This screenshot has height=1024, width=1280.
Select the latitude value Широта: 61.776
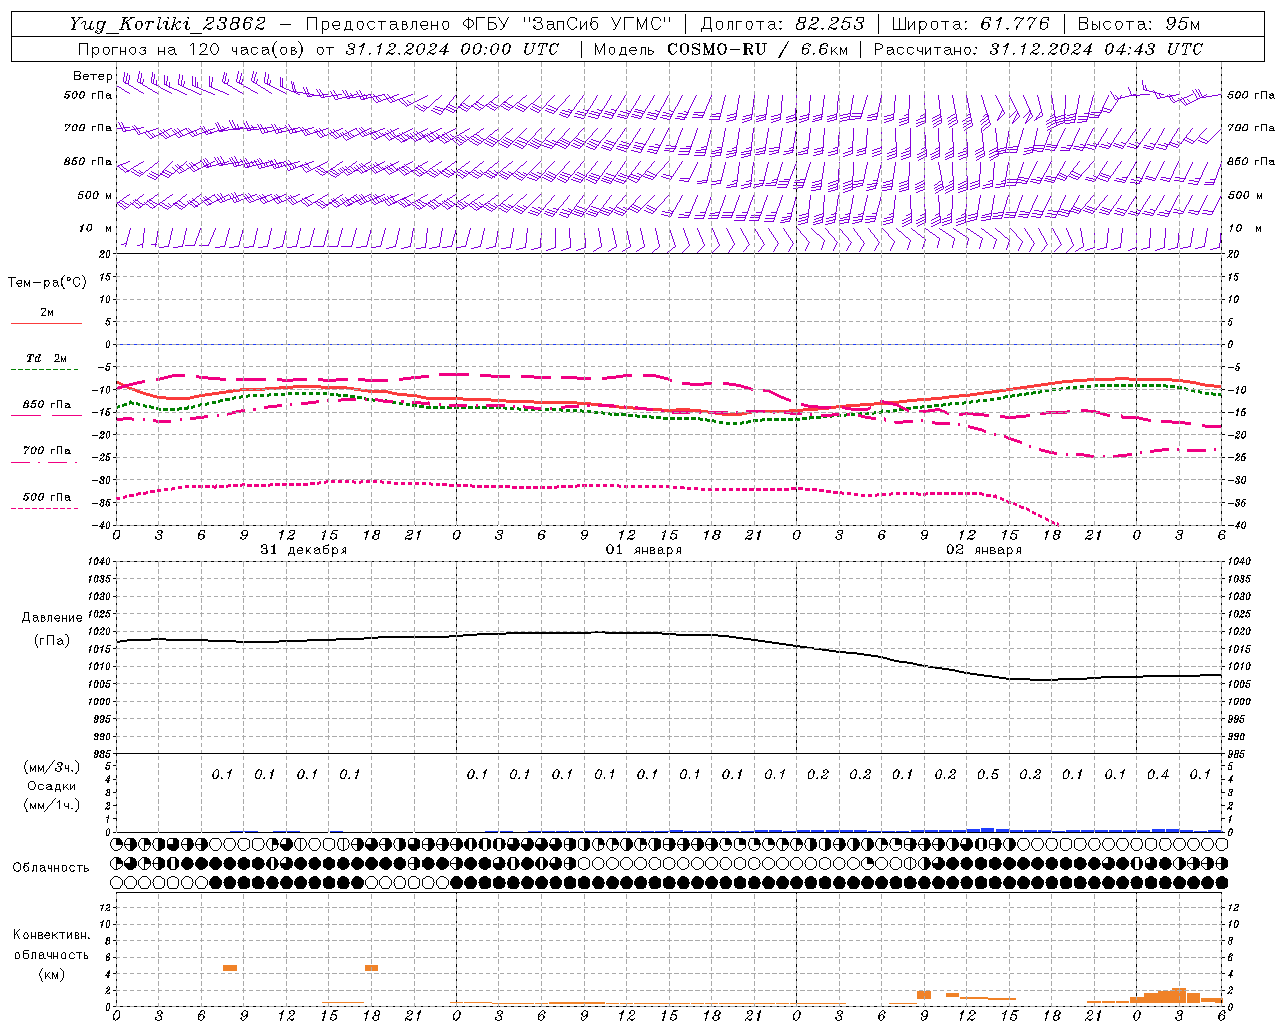(x=970, y=24)
